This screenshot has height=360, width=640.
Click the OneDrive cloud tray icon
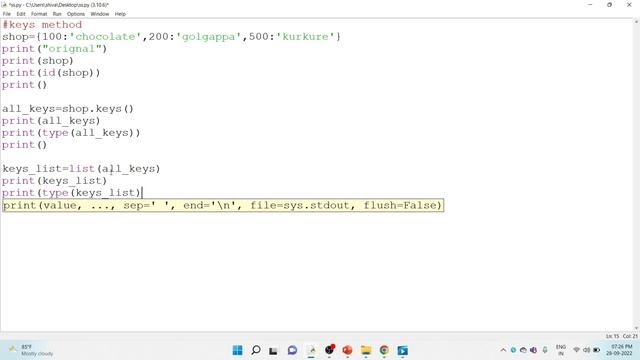click(x=523, y=350)
